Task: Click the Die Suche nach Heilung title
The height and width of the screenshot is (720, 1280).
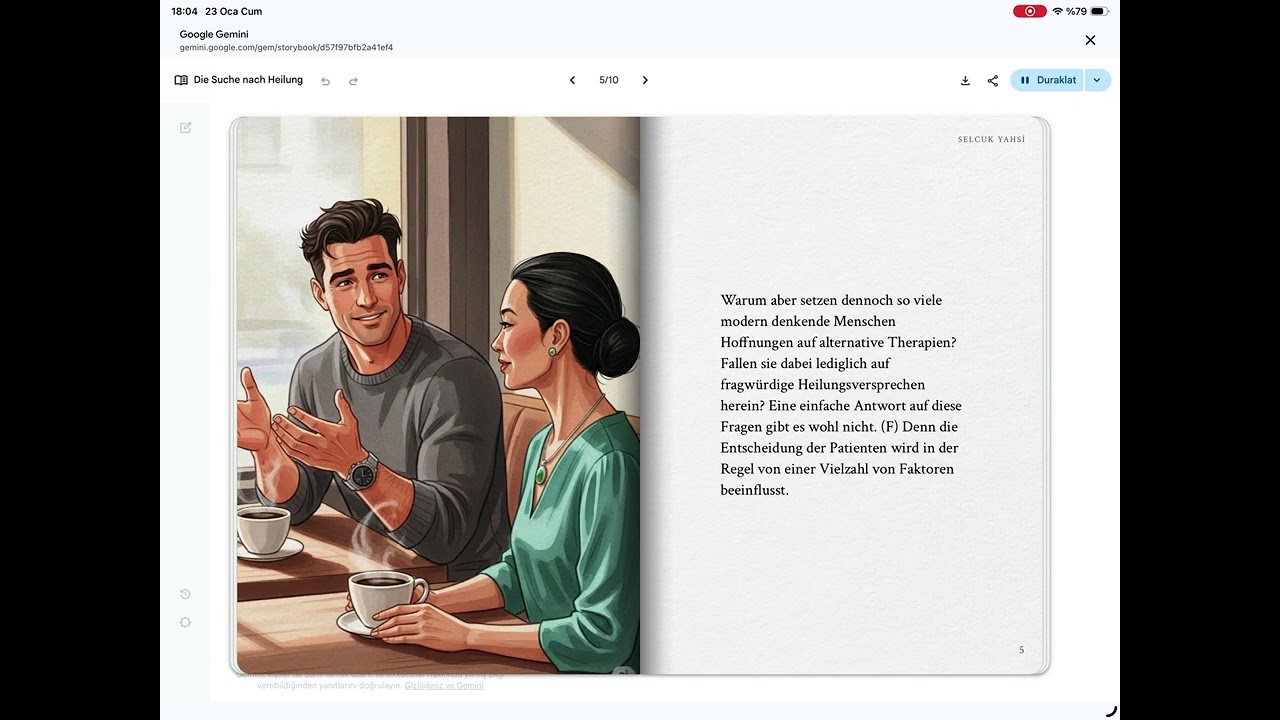Action: point(248,80)
